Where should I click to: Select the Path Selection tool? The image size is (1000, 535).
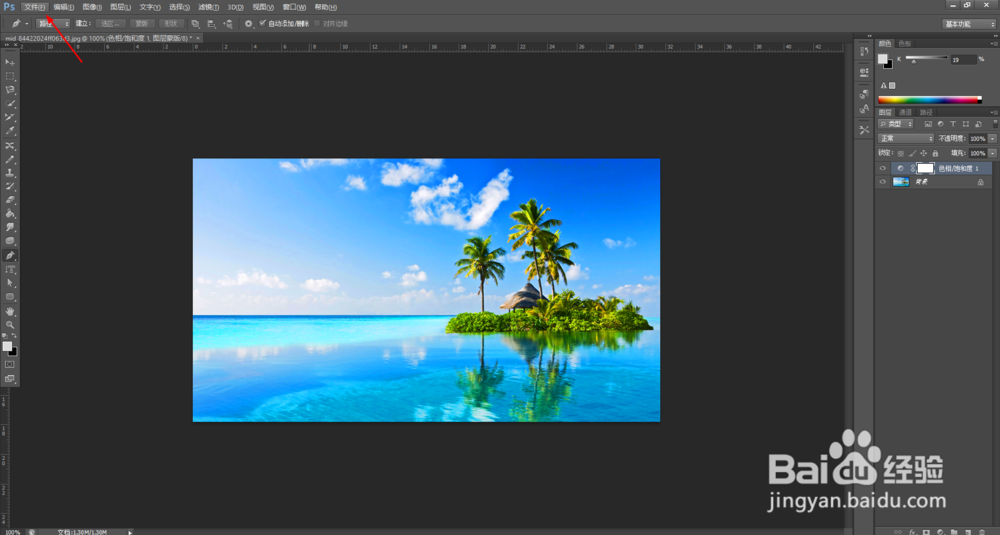tap(10, 283)
